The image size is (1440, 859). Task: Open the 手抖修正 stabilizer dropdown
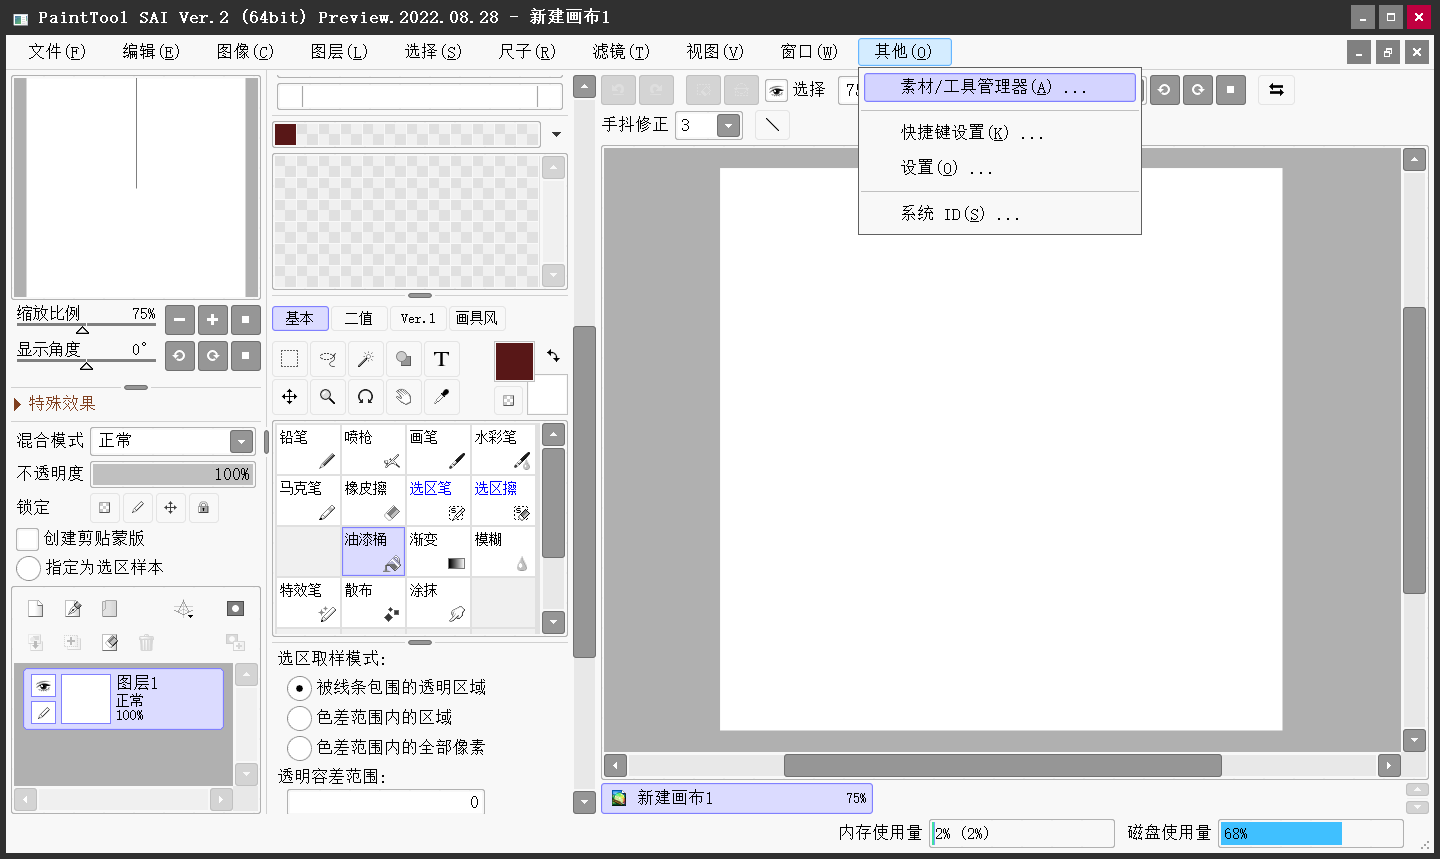(x=729, y=125)
